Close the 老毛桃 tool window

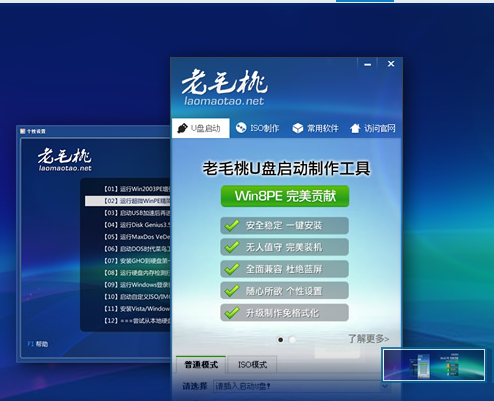click(x=391, y=64)
